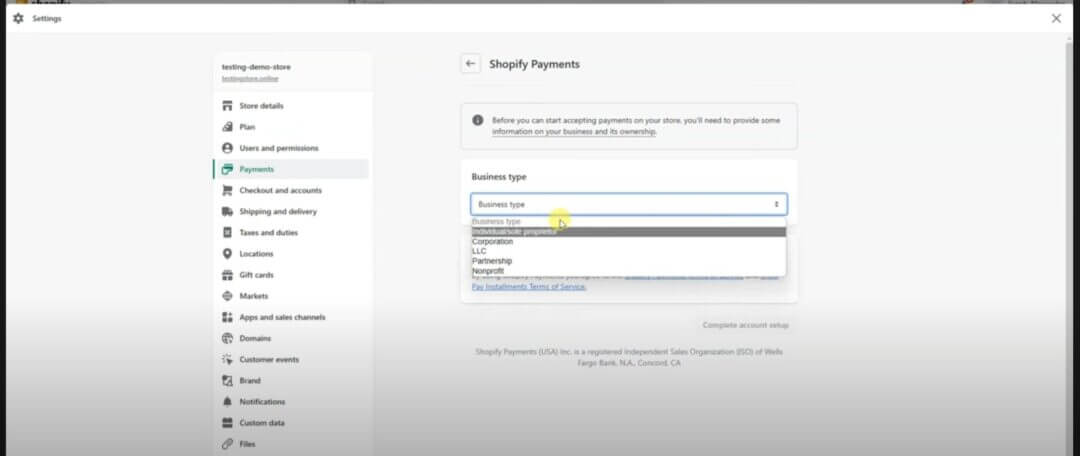Image resolution: width=1080 pixels, height=456 pixels.
Task: Click the greyed Business type placeholder option
Action: click(628, 222)
